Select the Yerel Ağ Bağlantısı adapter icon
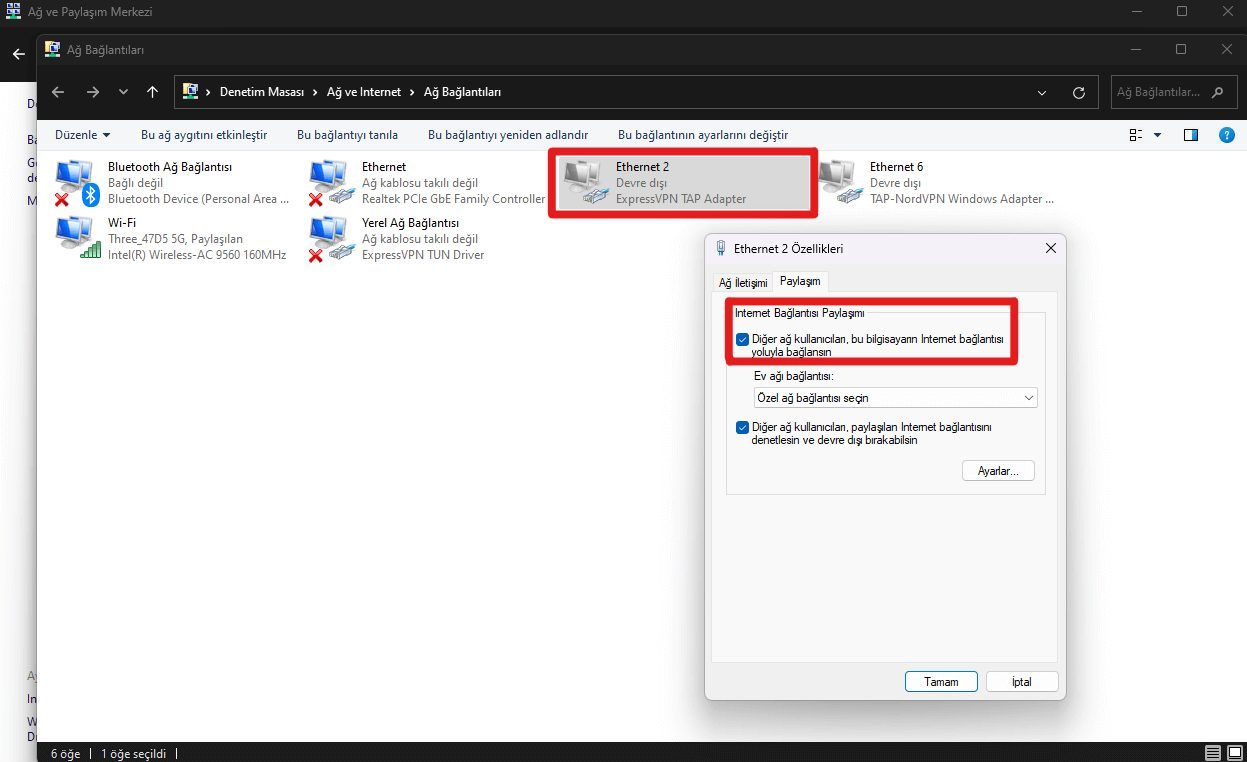The height and width of the screenshot is (762, 1247). 332,239
